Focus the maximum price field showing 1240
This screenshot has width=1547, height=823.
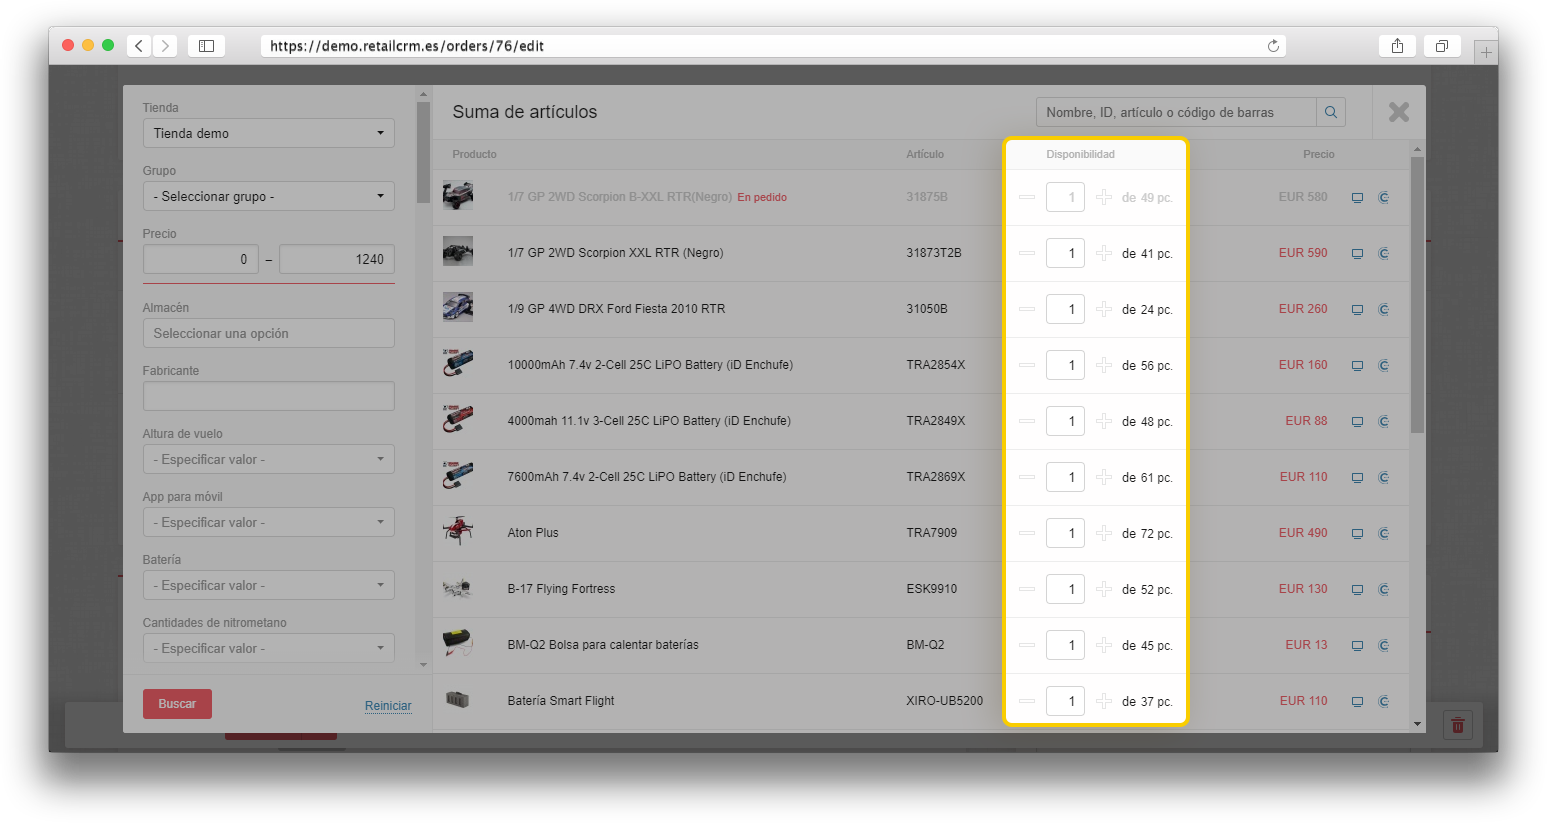(336, 259)
